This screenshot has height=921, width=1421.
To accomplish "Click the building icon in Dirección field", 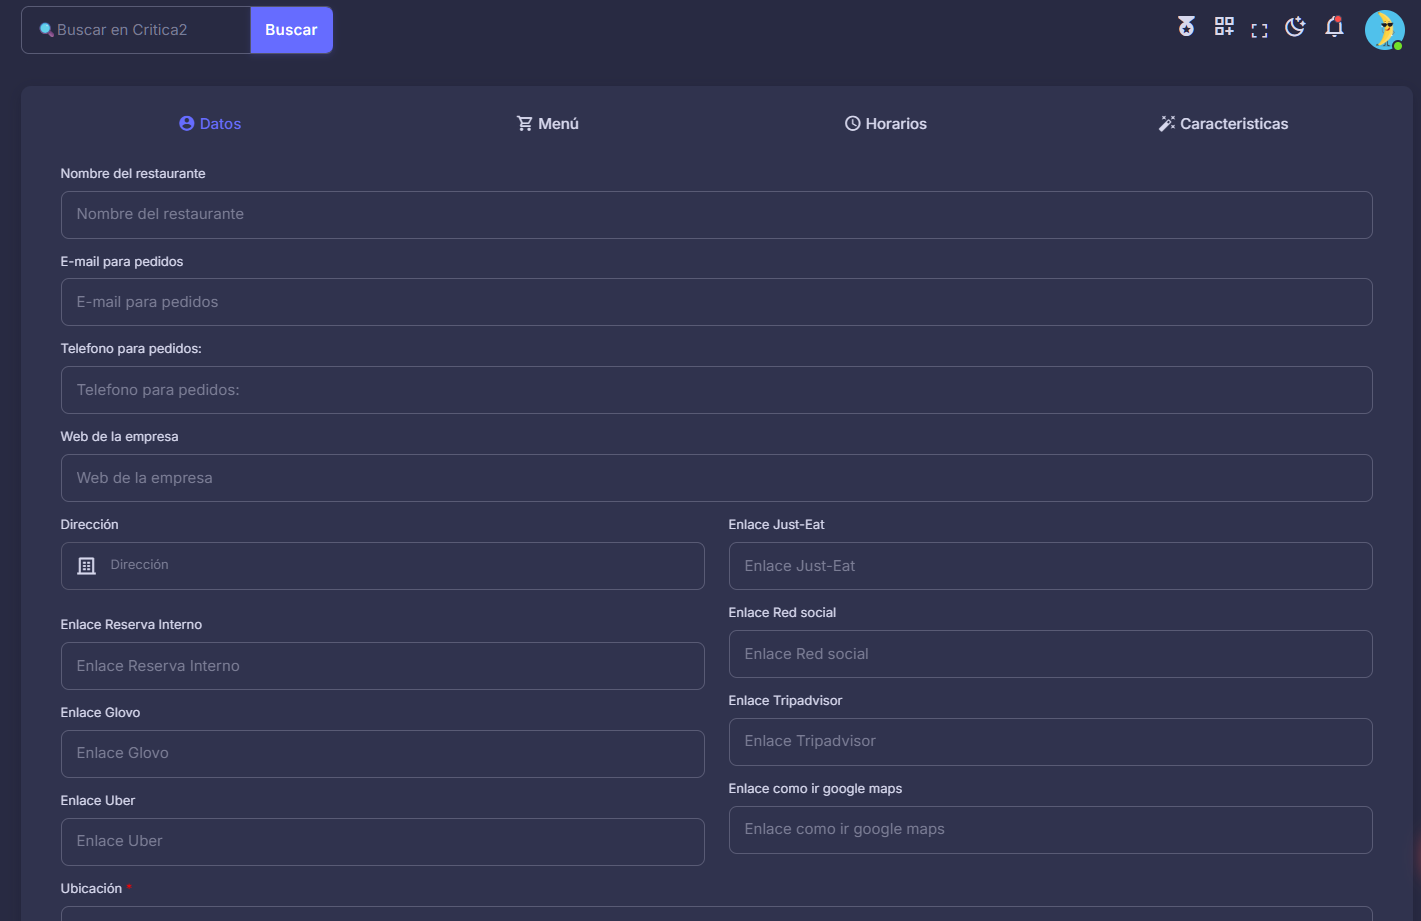I will pyautogui.click(x=87, y=566).
